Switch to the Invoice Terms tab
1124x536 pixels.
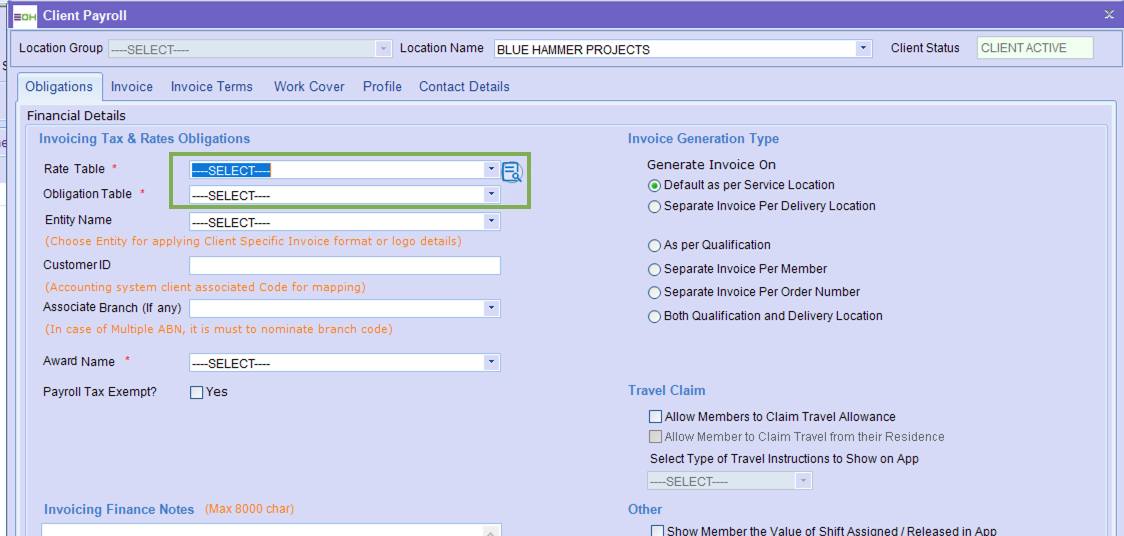(211, 87)
